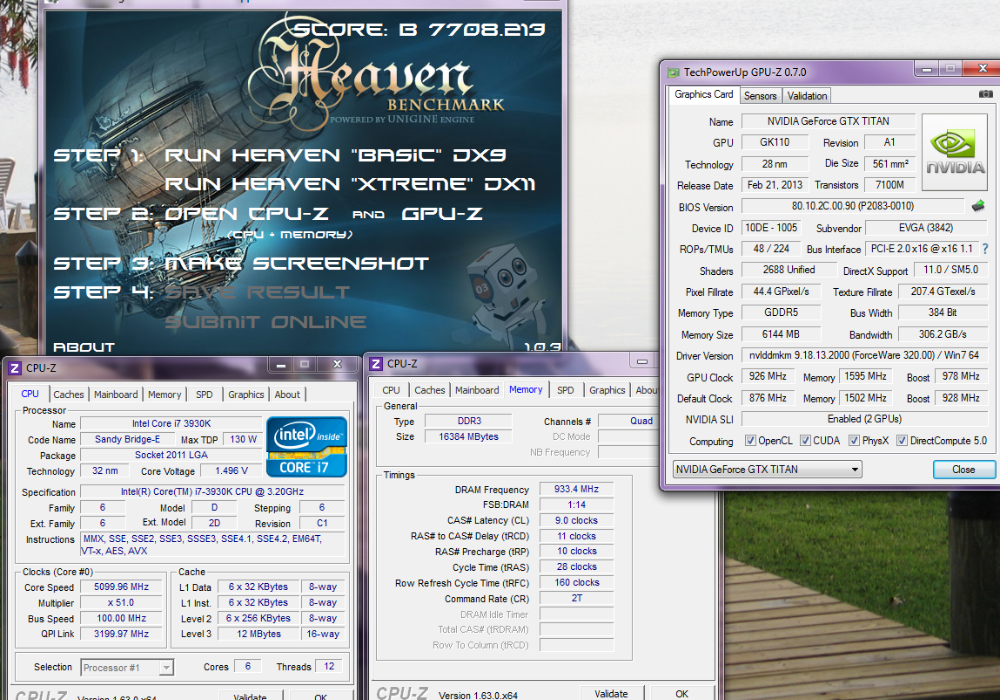The width and height of the screenshot is (1000, 700).
Task: Select Memory tab in right CPU-Z window
Action: pyautogui.click(x=526, y=390)
